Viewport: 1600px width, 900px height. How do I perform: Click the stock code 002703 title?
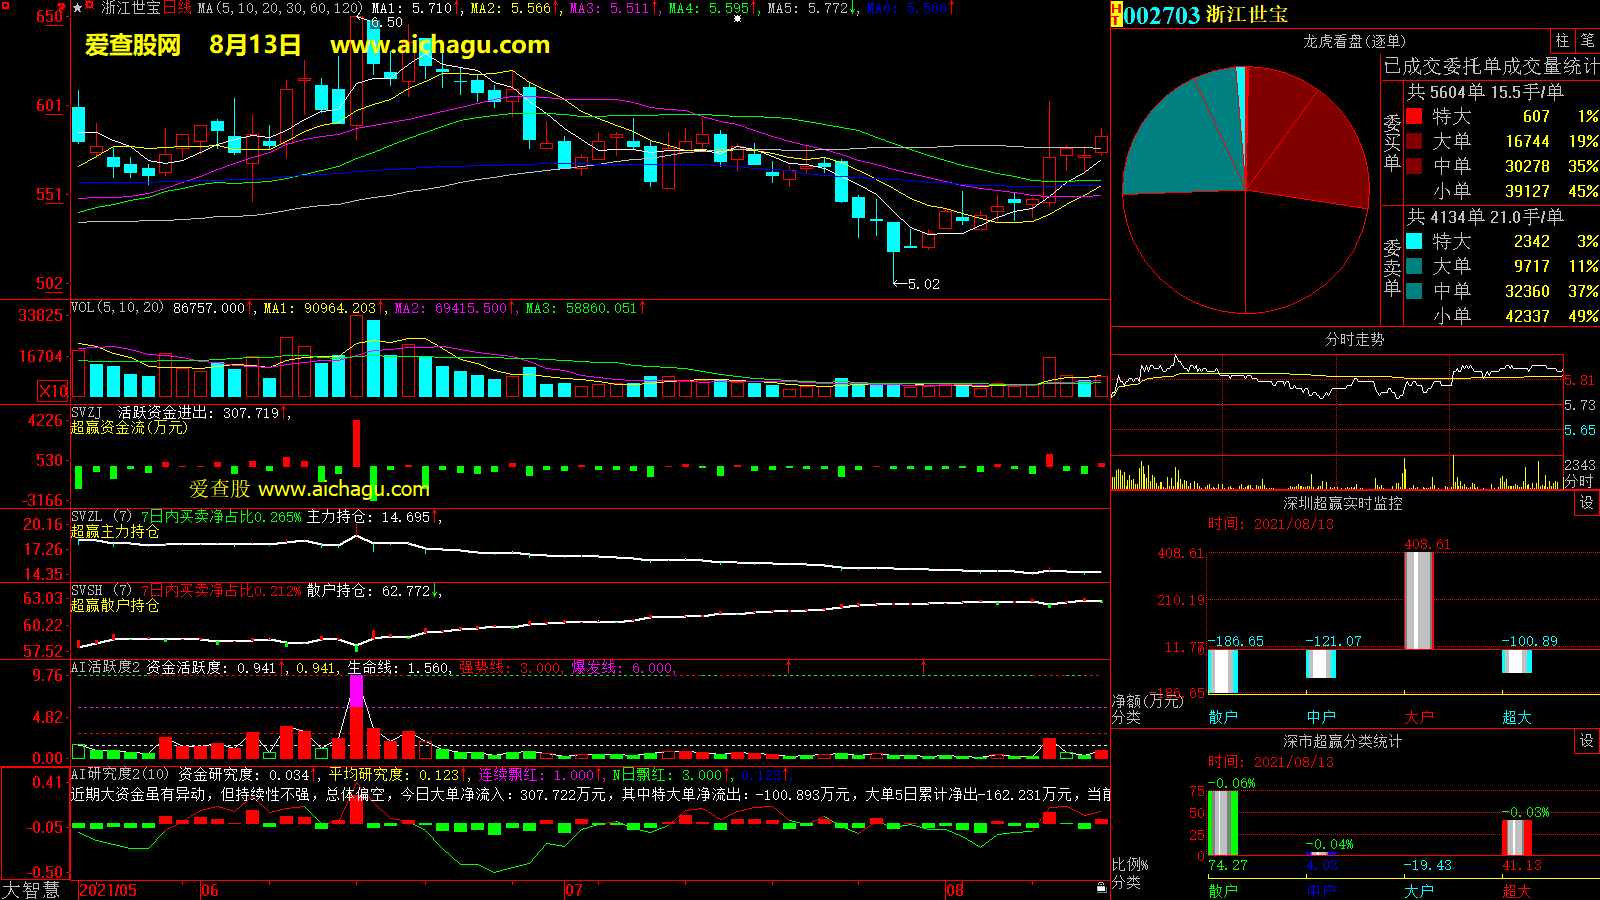coord(1161,15)
